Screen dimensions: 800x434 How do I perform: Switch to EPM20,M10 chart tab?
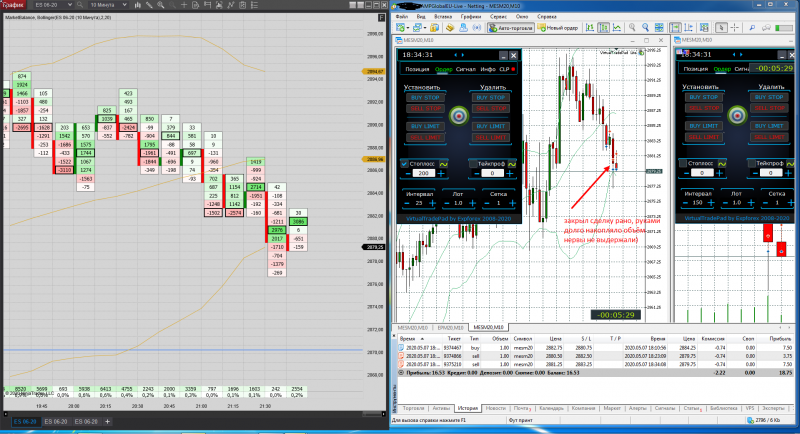pos(451,327)
